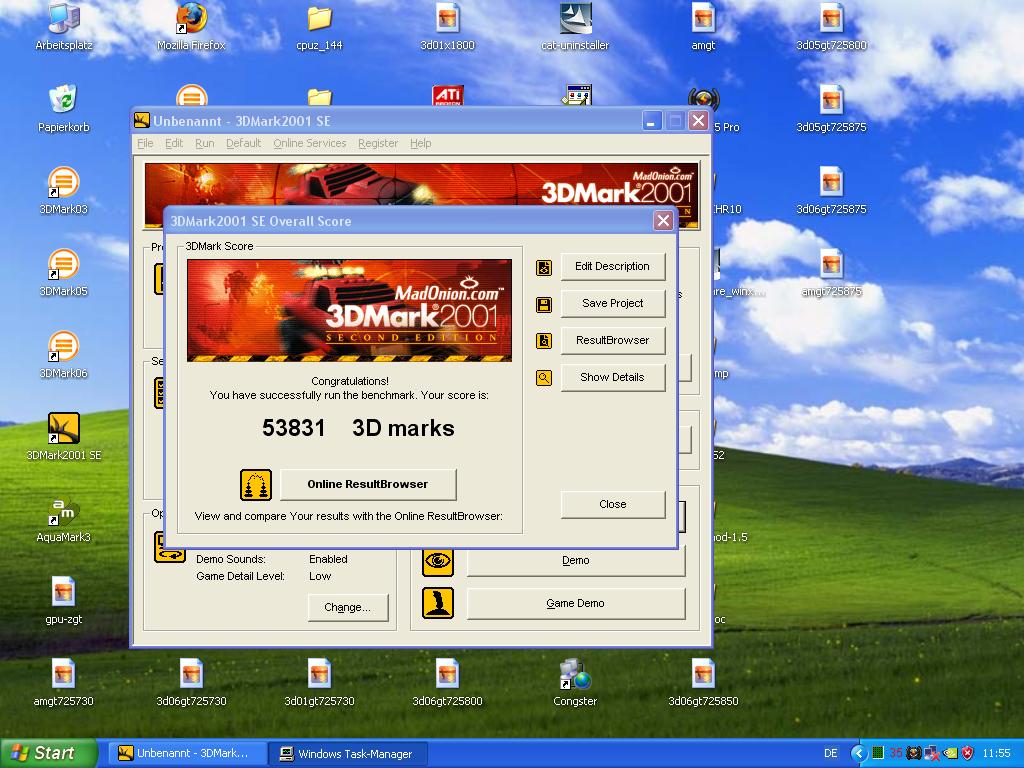Select the Congster desktop shortcut
The width and height of the screenshot is (1024, 768).
pos(575,683)
